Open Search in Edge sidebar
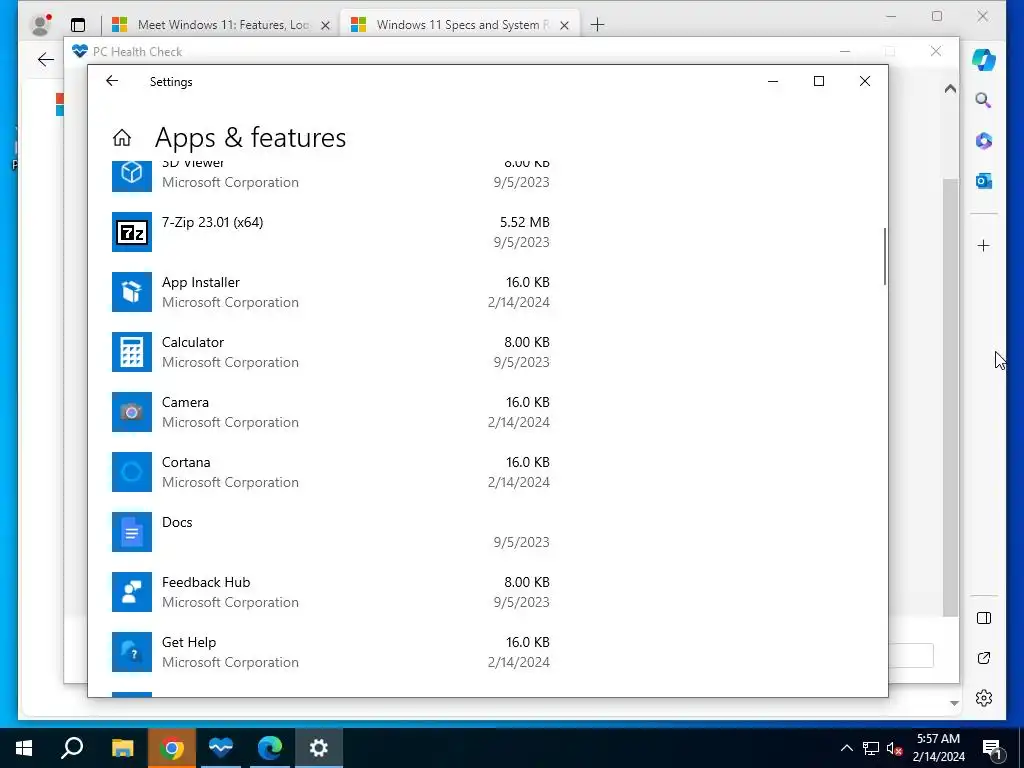1024x768 pixels. pyautogui.click(x=984, y=100)
